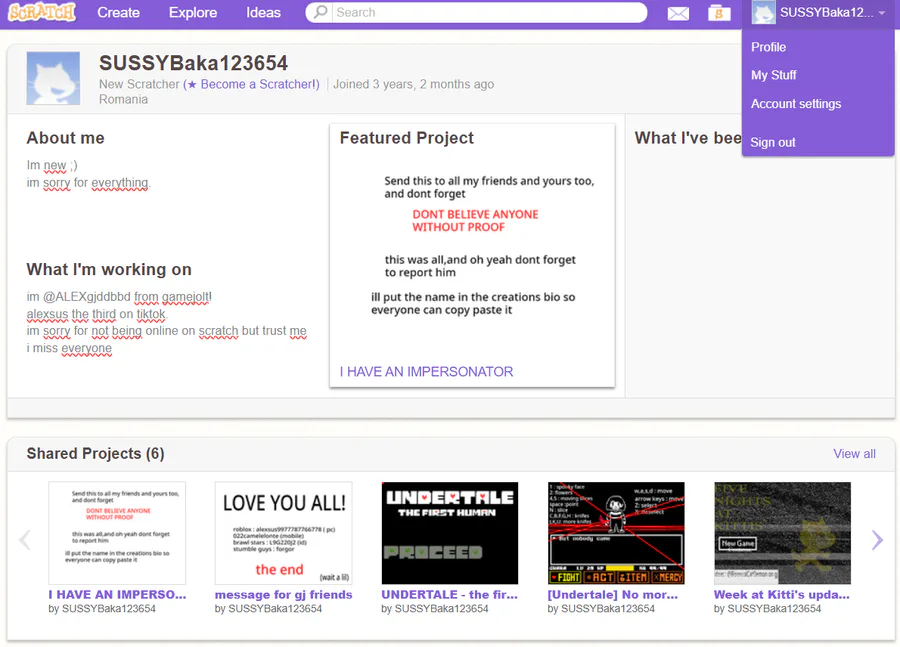Click the Shared Projects (6) heading
Image resolution: width=900 pixels, height=647 pixels.
click(95, 454)
